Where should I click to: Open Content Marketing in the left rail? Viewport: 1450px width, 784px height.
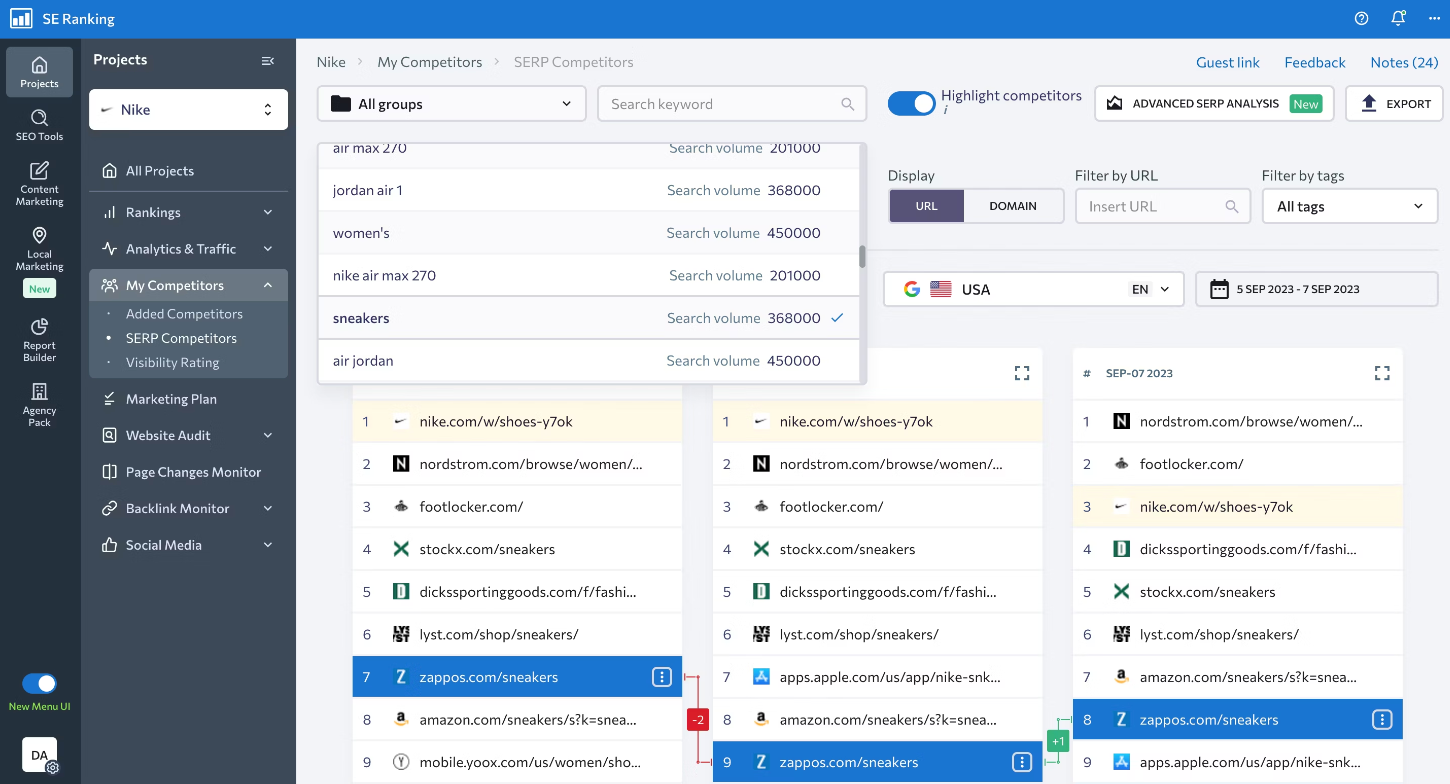[39, 183]
